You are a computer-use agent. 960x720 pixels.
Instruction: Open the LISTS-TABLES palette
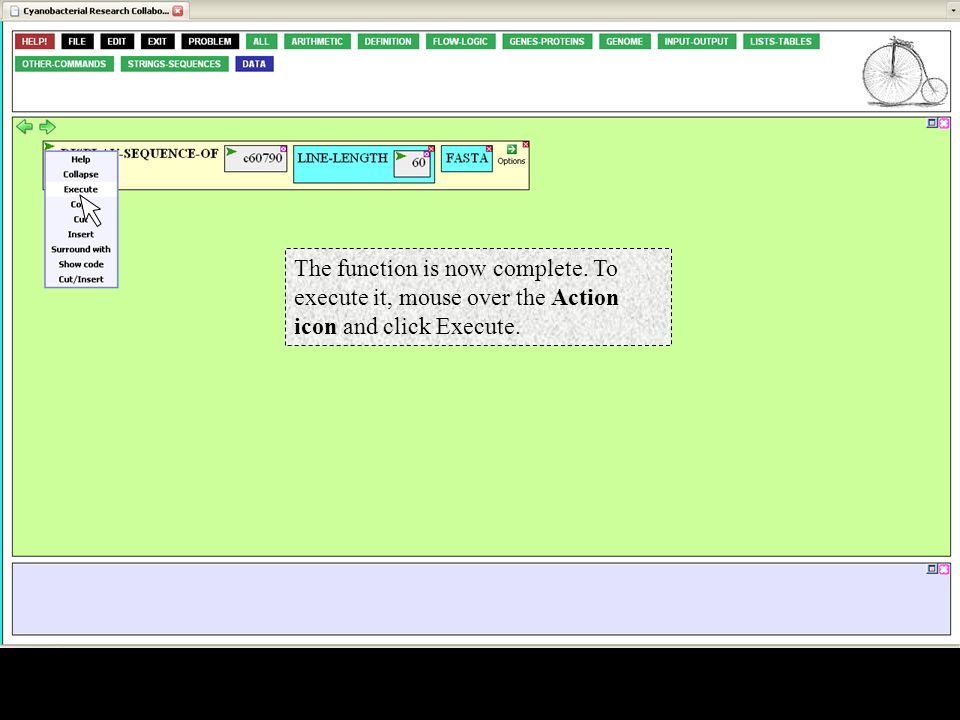pos(781,42)
